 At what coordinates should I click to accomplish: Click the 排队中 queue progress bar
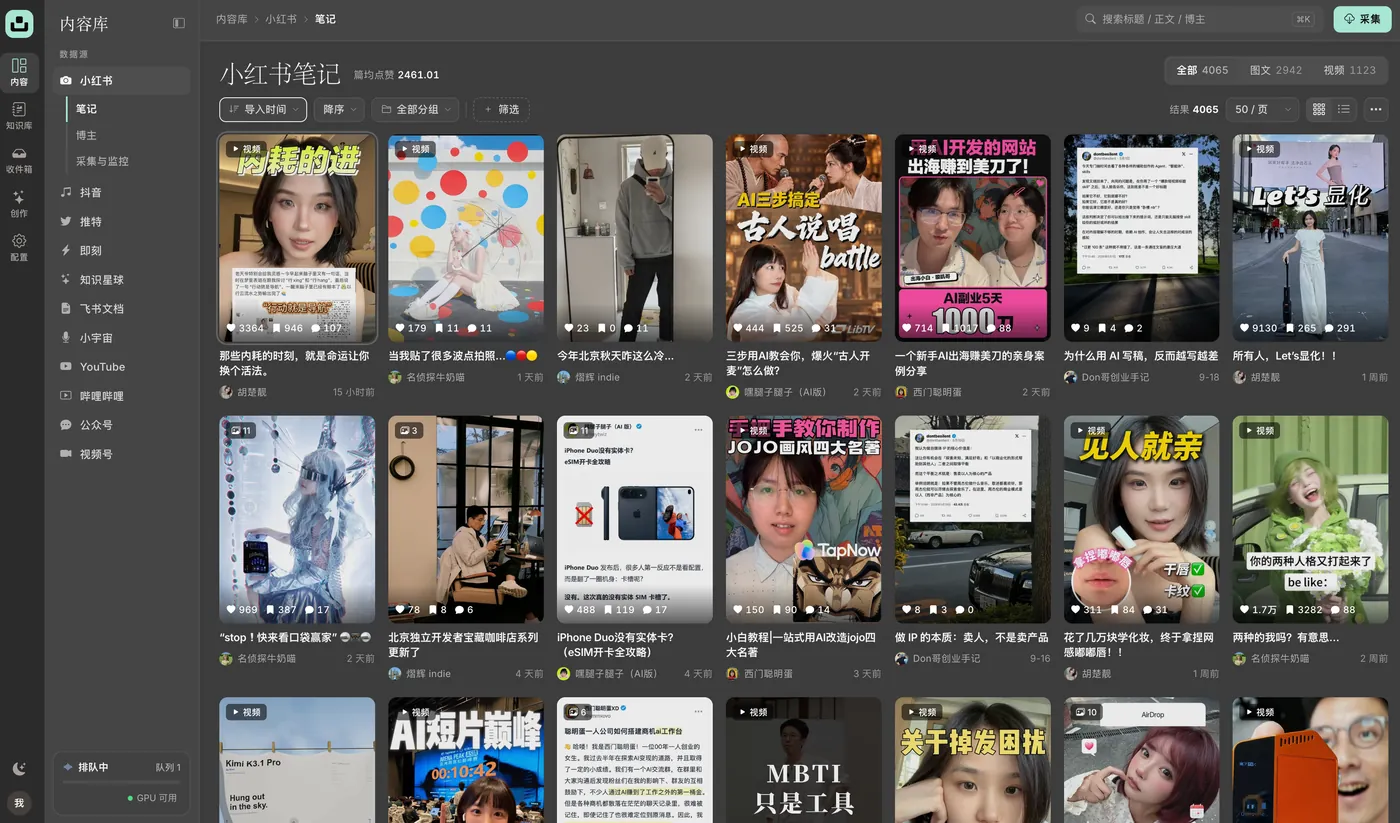click(122, 781)
